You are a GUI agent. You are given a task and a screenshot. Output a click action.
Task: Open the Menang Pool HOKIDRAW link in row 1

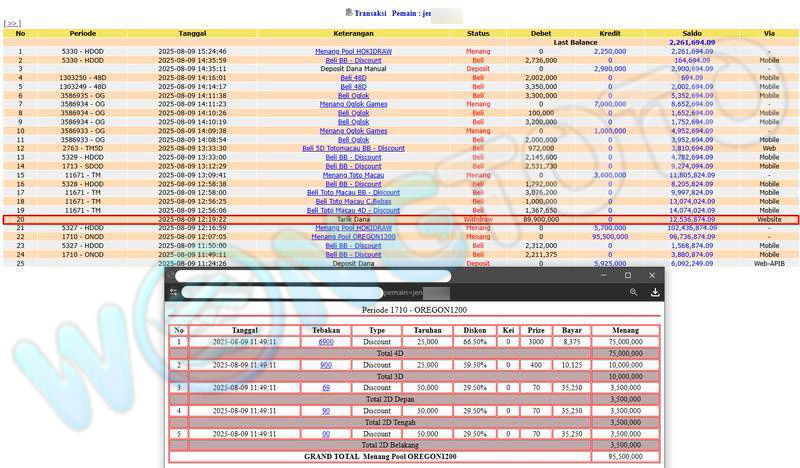click(x=353, y=51)
